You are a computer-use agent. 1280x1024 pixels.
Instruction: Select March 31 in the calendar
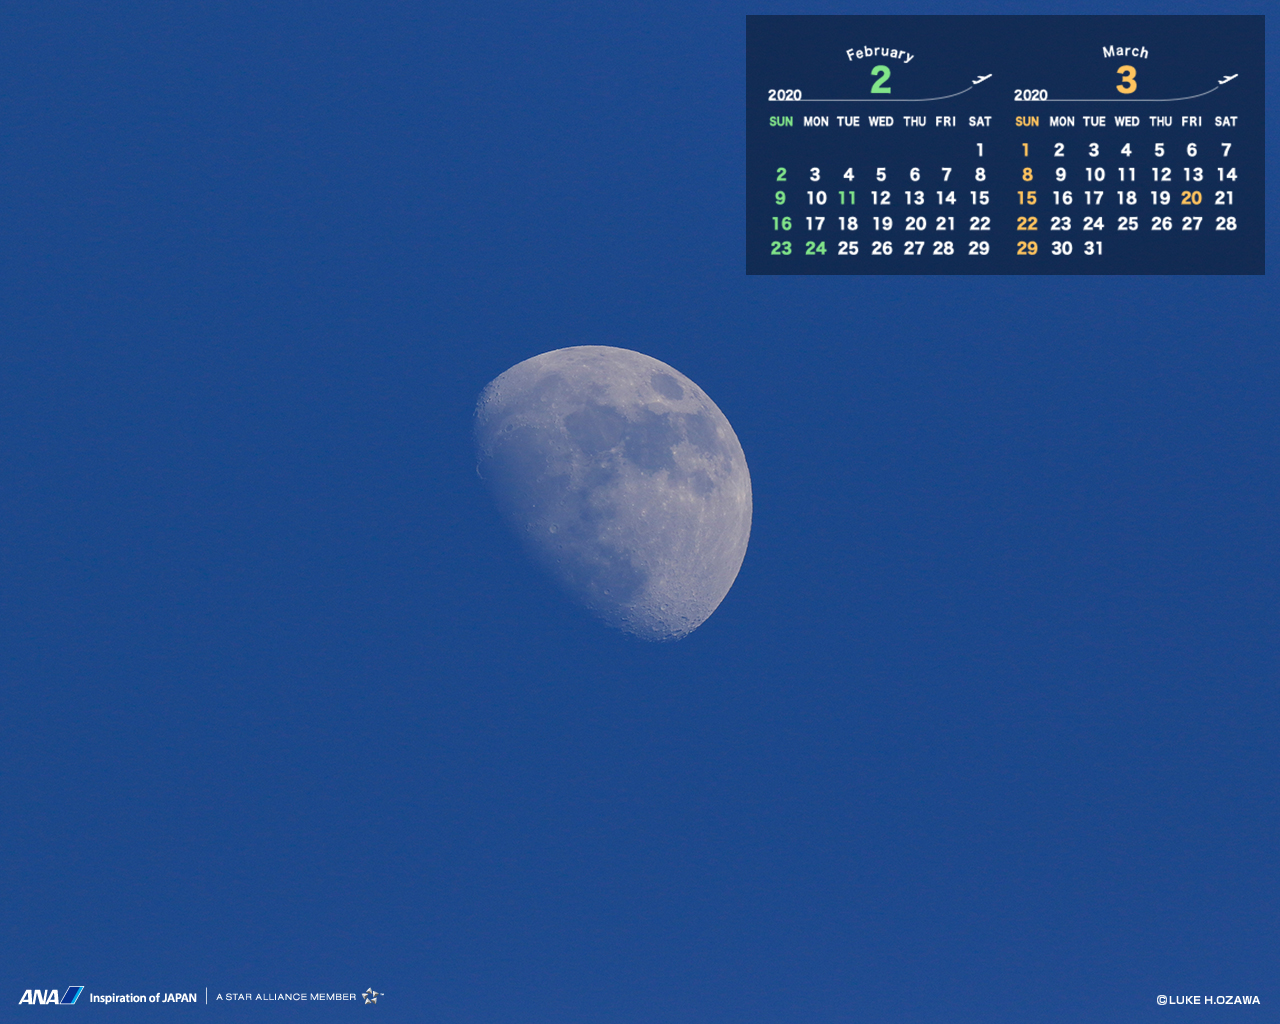1094,248
